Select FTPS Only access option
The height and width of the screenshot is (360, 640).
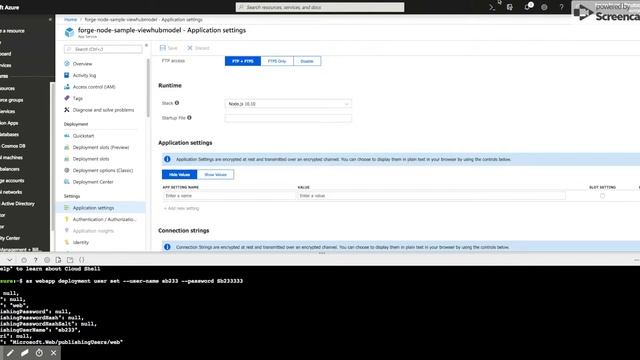277,61
